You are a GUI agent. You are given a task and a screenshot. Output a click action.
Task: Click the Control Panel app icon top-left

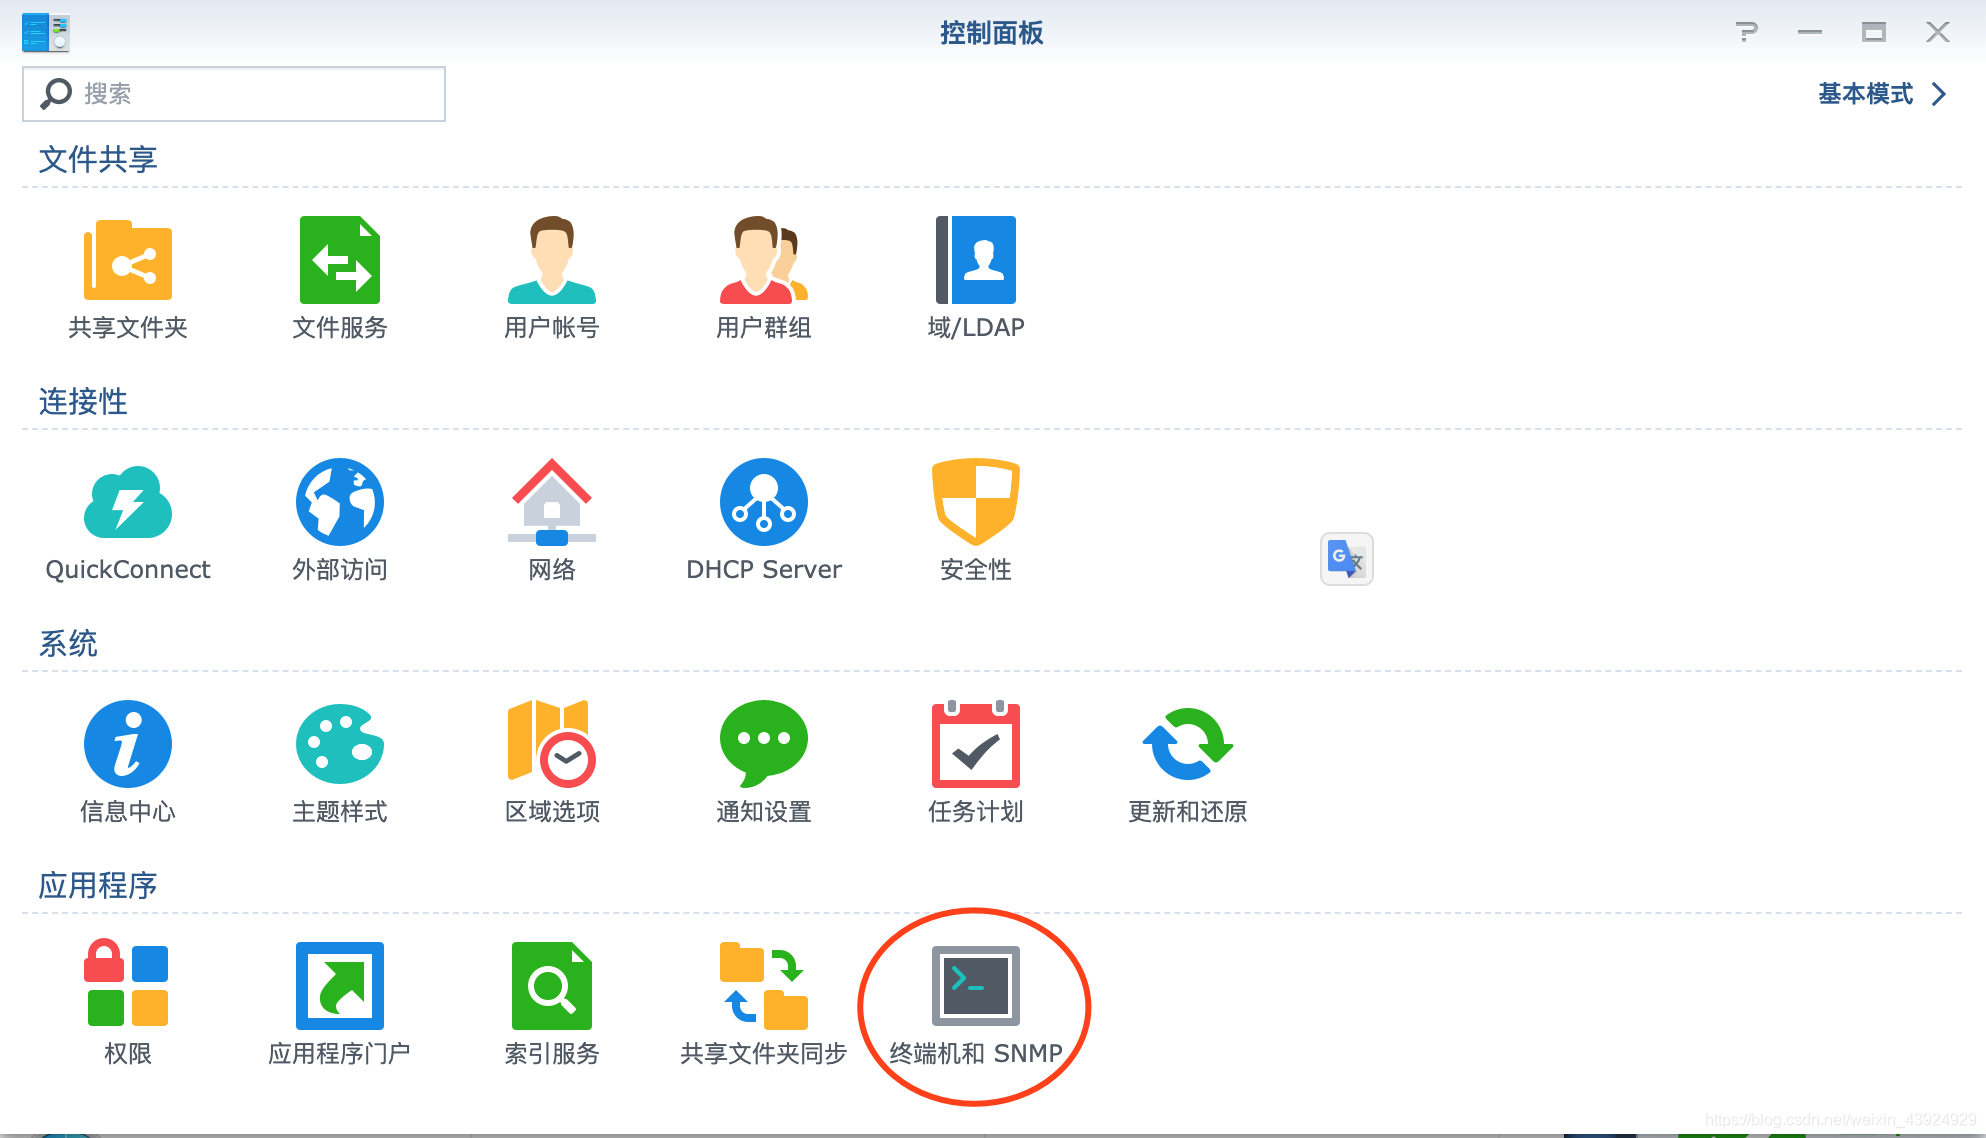pyautogui.click(x=46, y=33)
